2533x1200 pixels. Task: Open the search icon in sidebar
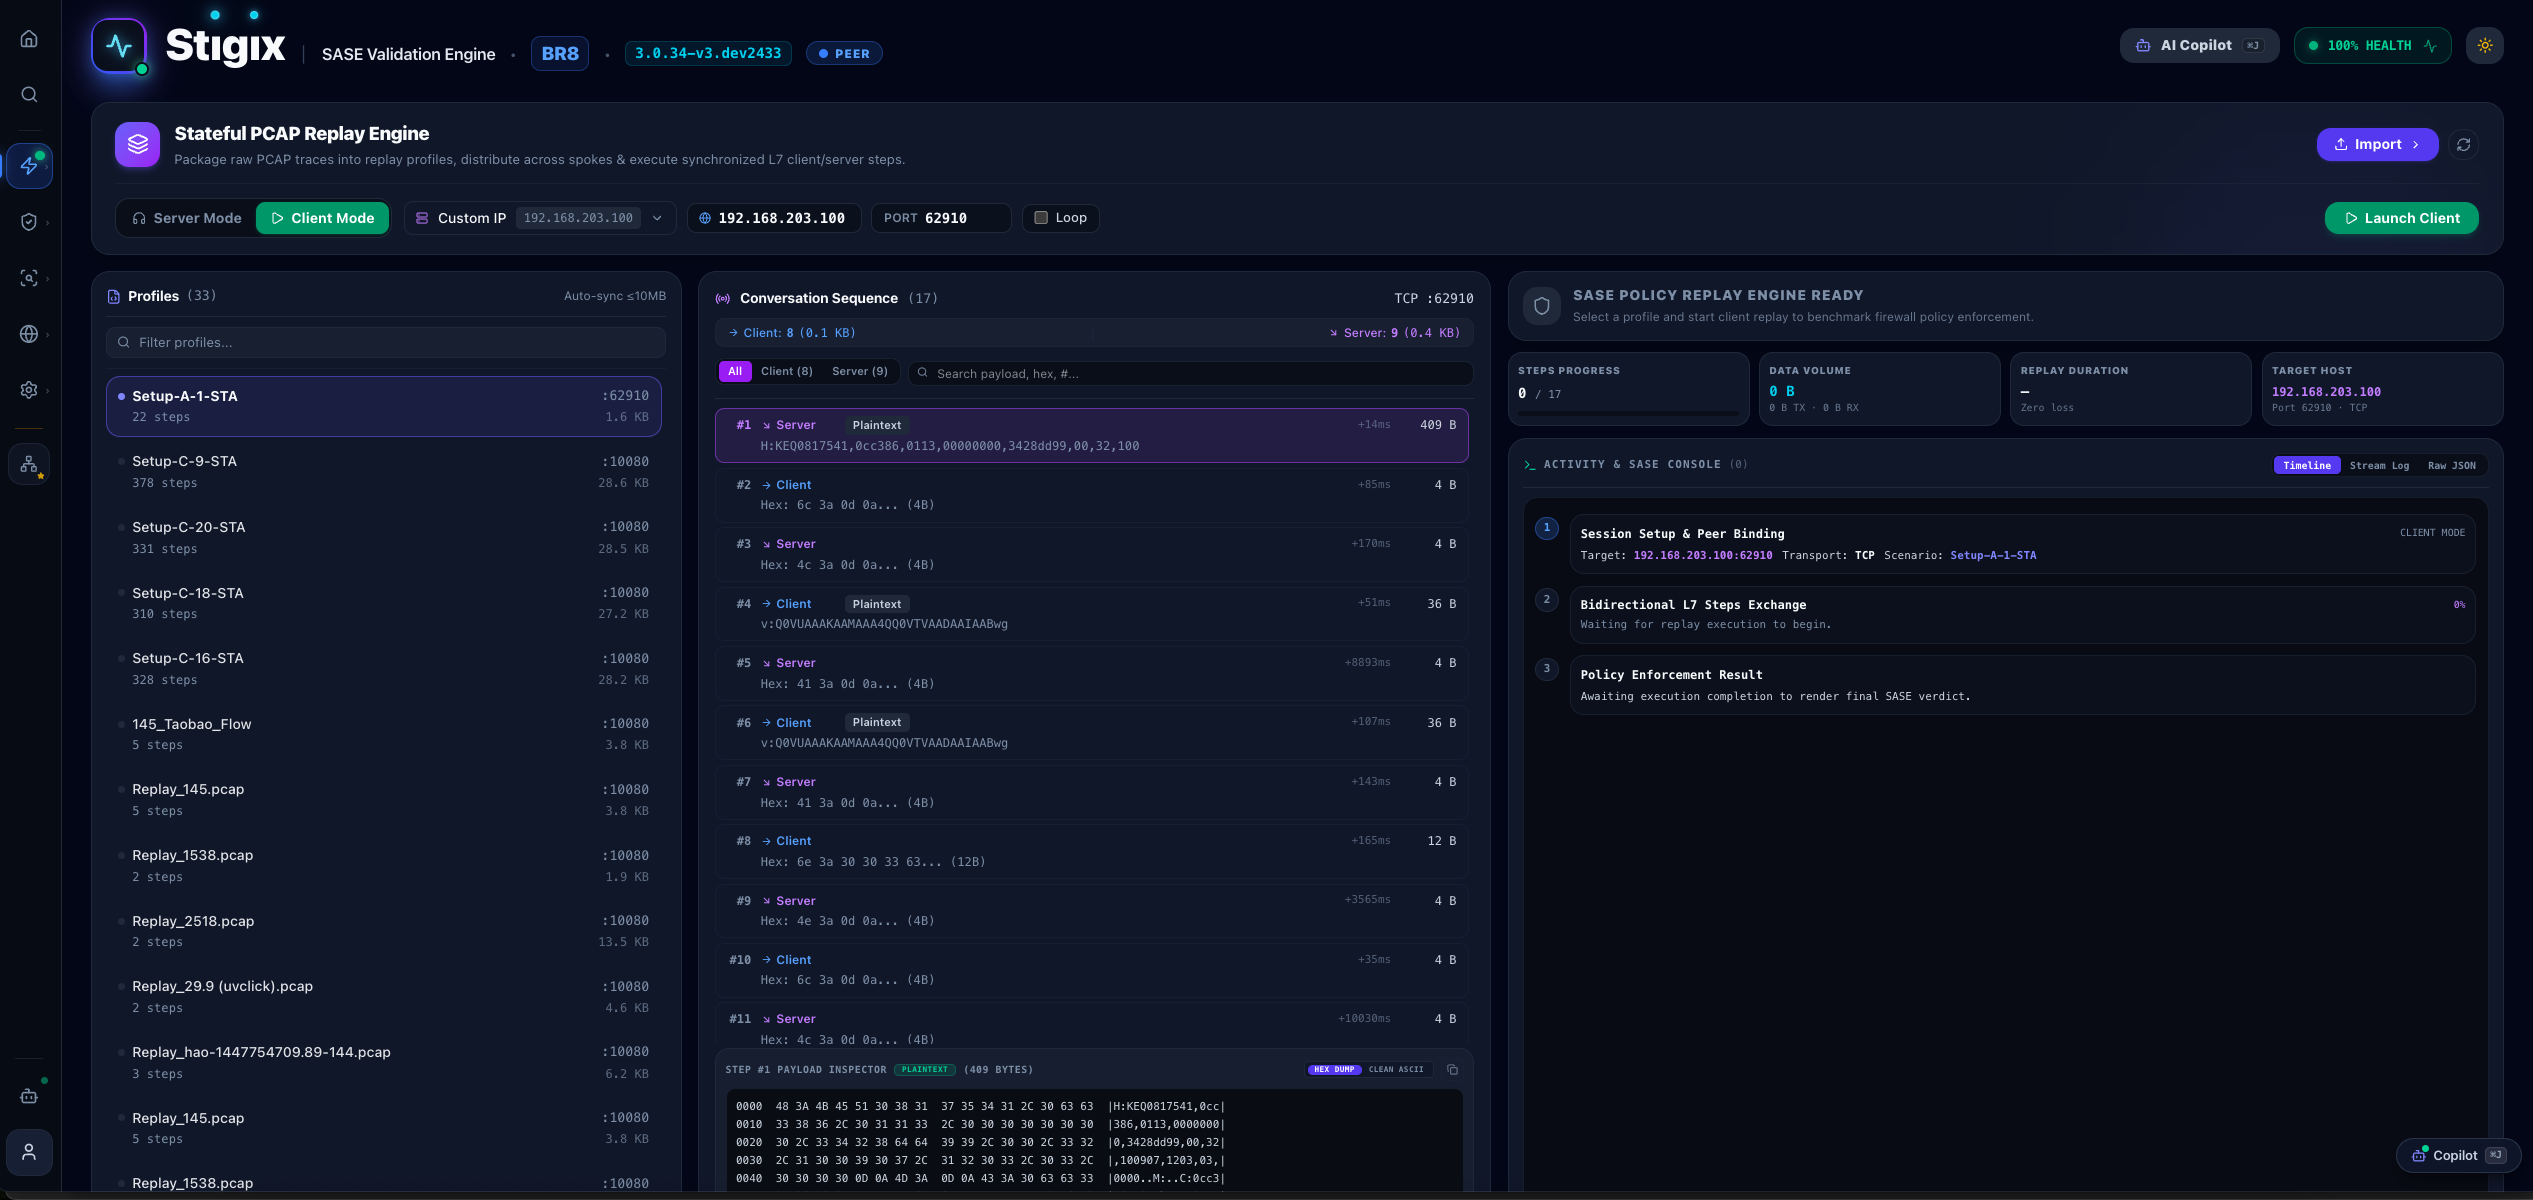coord(29,94)
